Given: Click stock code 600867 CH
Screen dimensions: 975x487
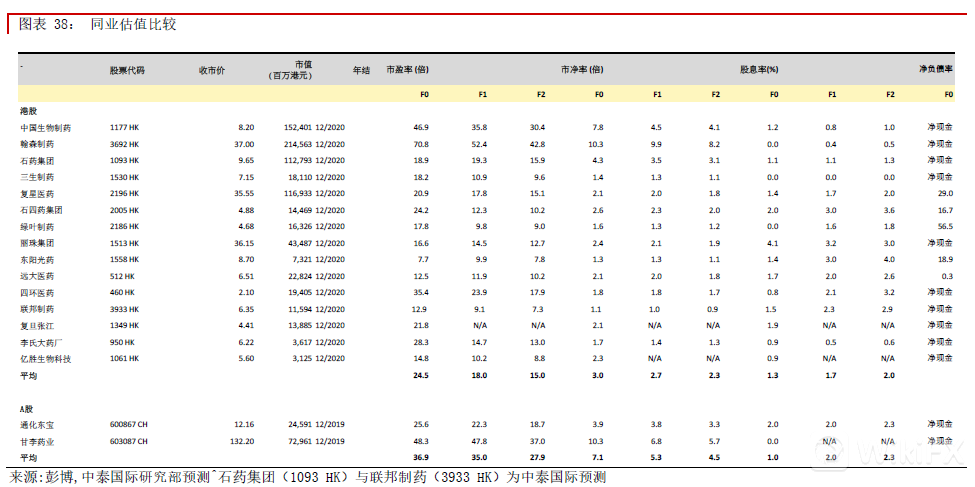Looking at the screenshot, I should 129,425.
